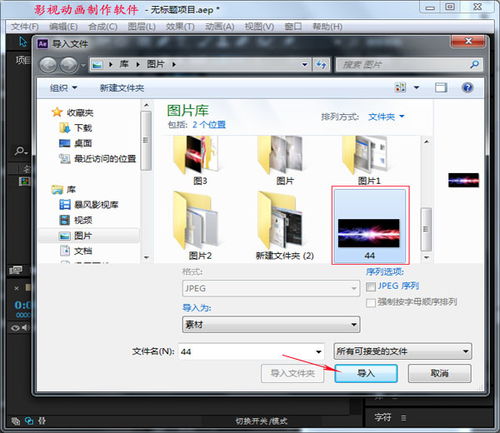500x433 pixels.
Task: Select the 新建文件夹 (2) folder
Action: tap(285, 225)
